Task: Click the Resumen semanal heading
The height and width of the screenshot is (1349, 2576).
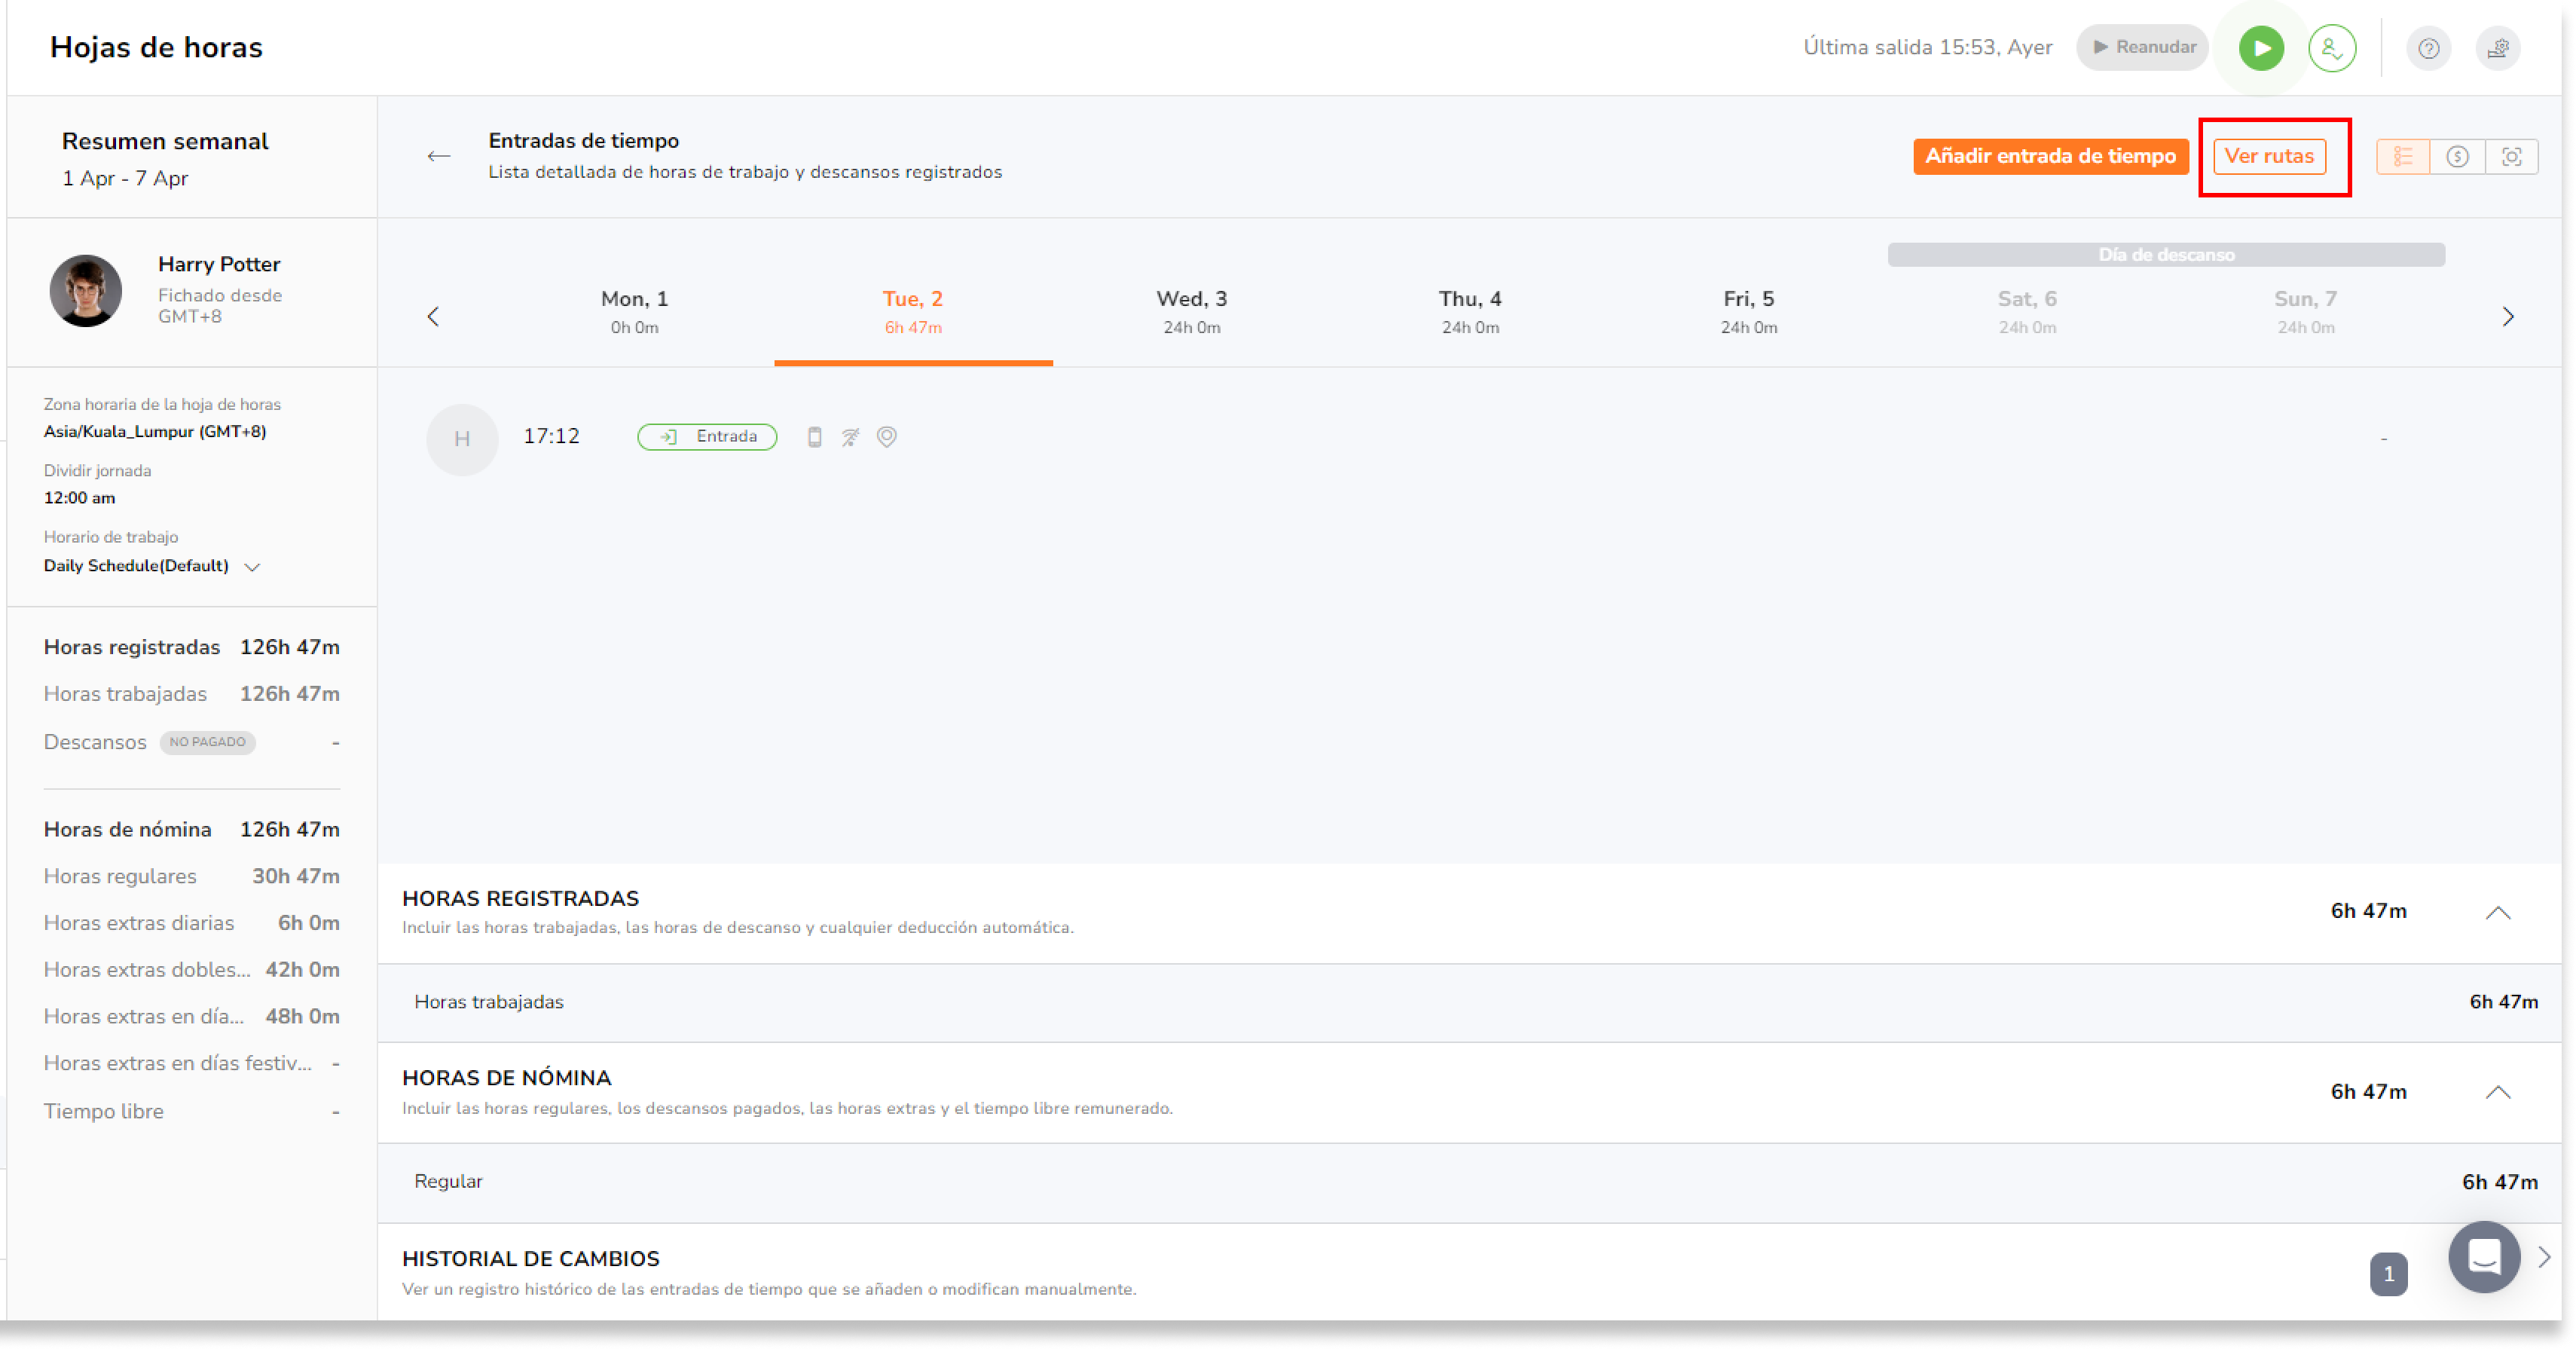Action: pos(165,141)
